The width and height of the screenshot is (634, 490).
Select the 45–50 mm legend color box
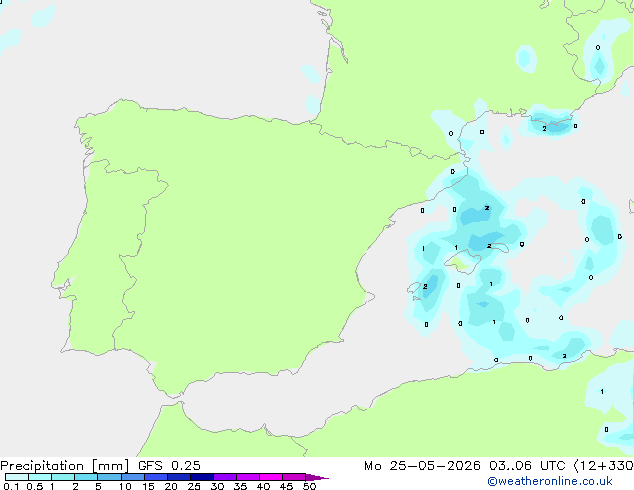294,477
